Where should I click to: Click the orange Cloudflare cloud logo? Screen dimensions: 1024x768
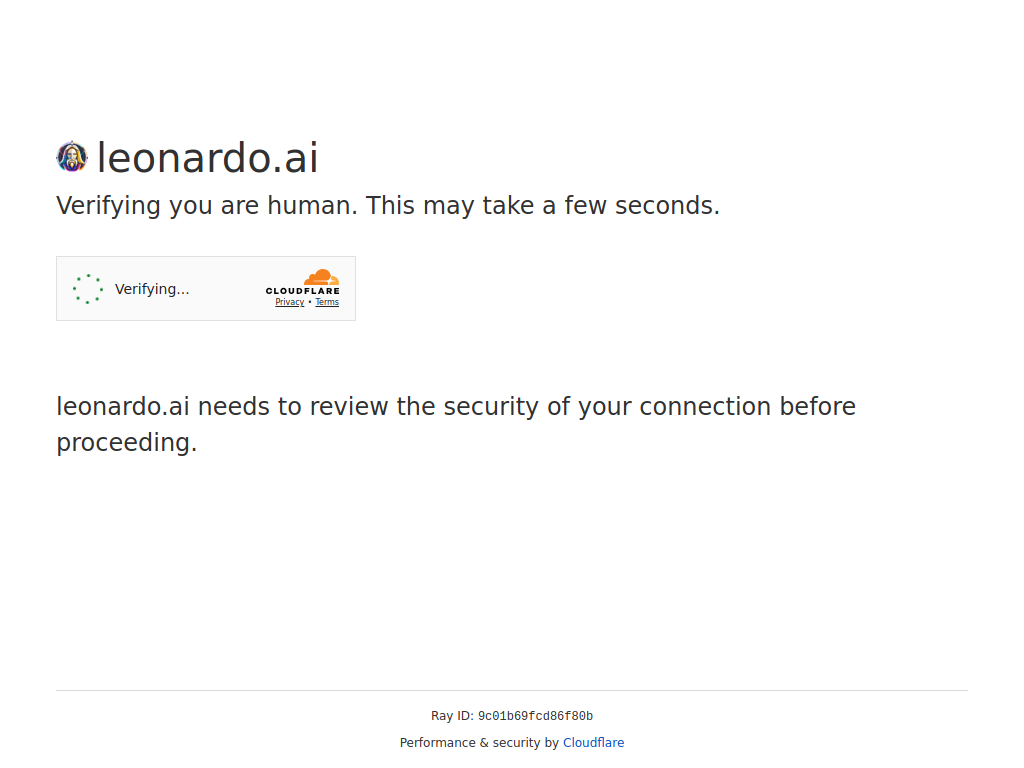tap(321, 277)
